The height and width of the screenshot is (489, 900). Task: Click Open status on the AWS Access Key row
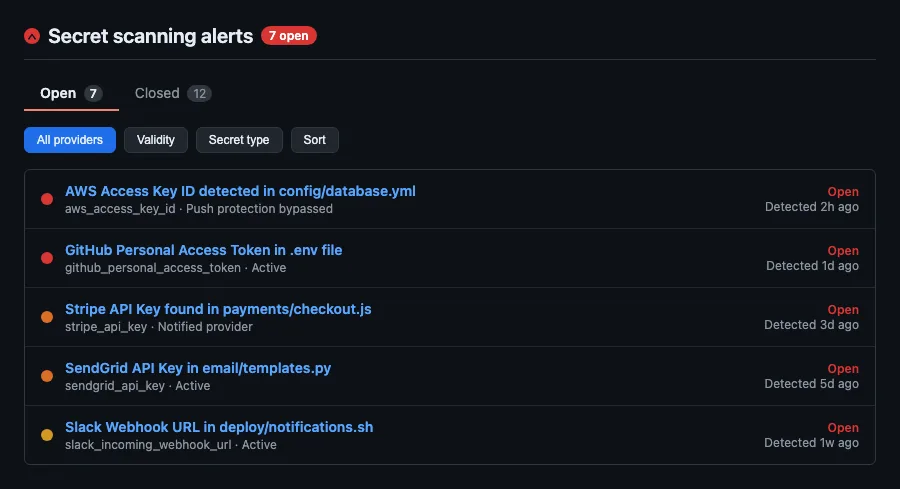click(843, 192)
